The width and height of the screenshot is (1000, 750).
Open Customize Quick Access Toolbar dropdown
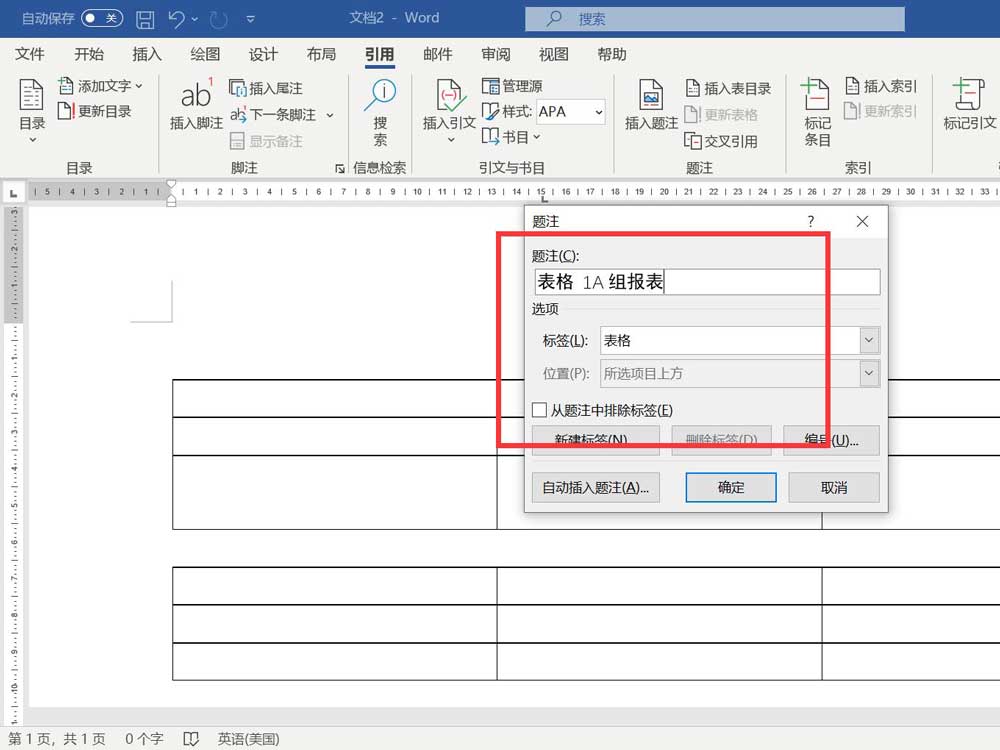[x=251, y=19]
